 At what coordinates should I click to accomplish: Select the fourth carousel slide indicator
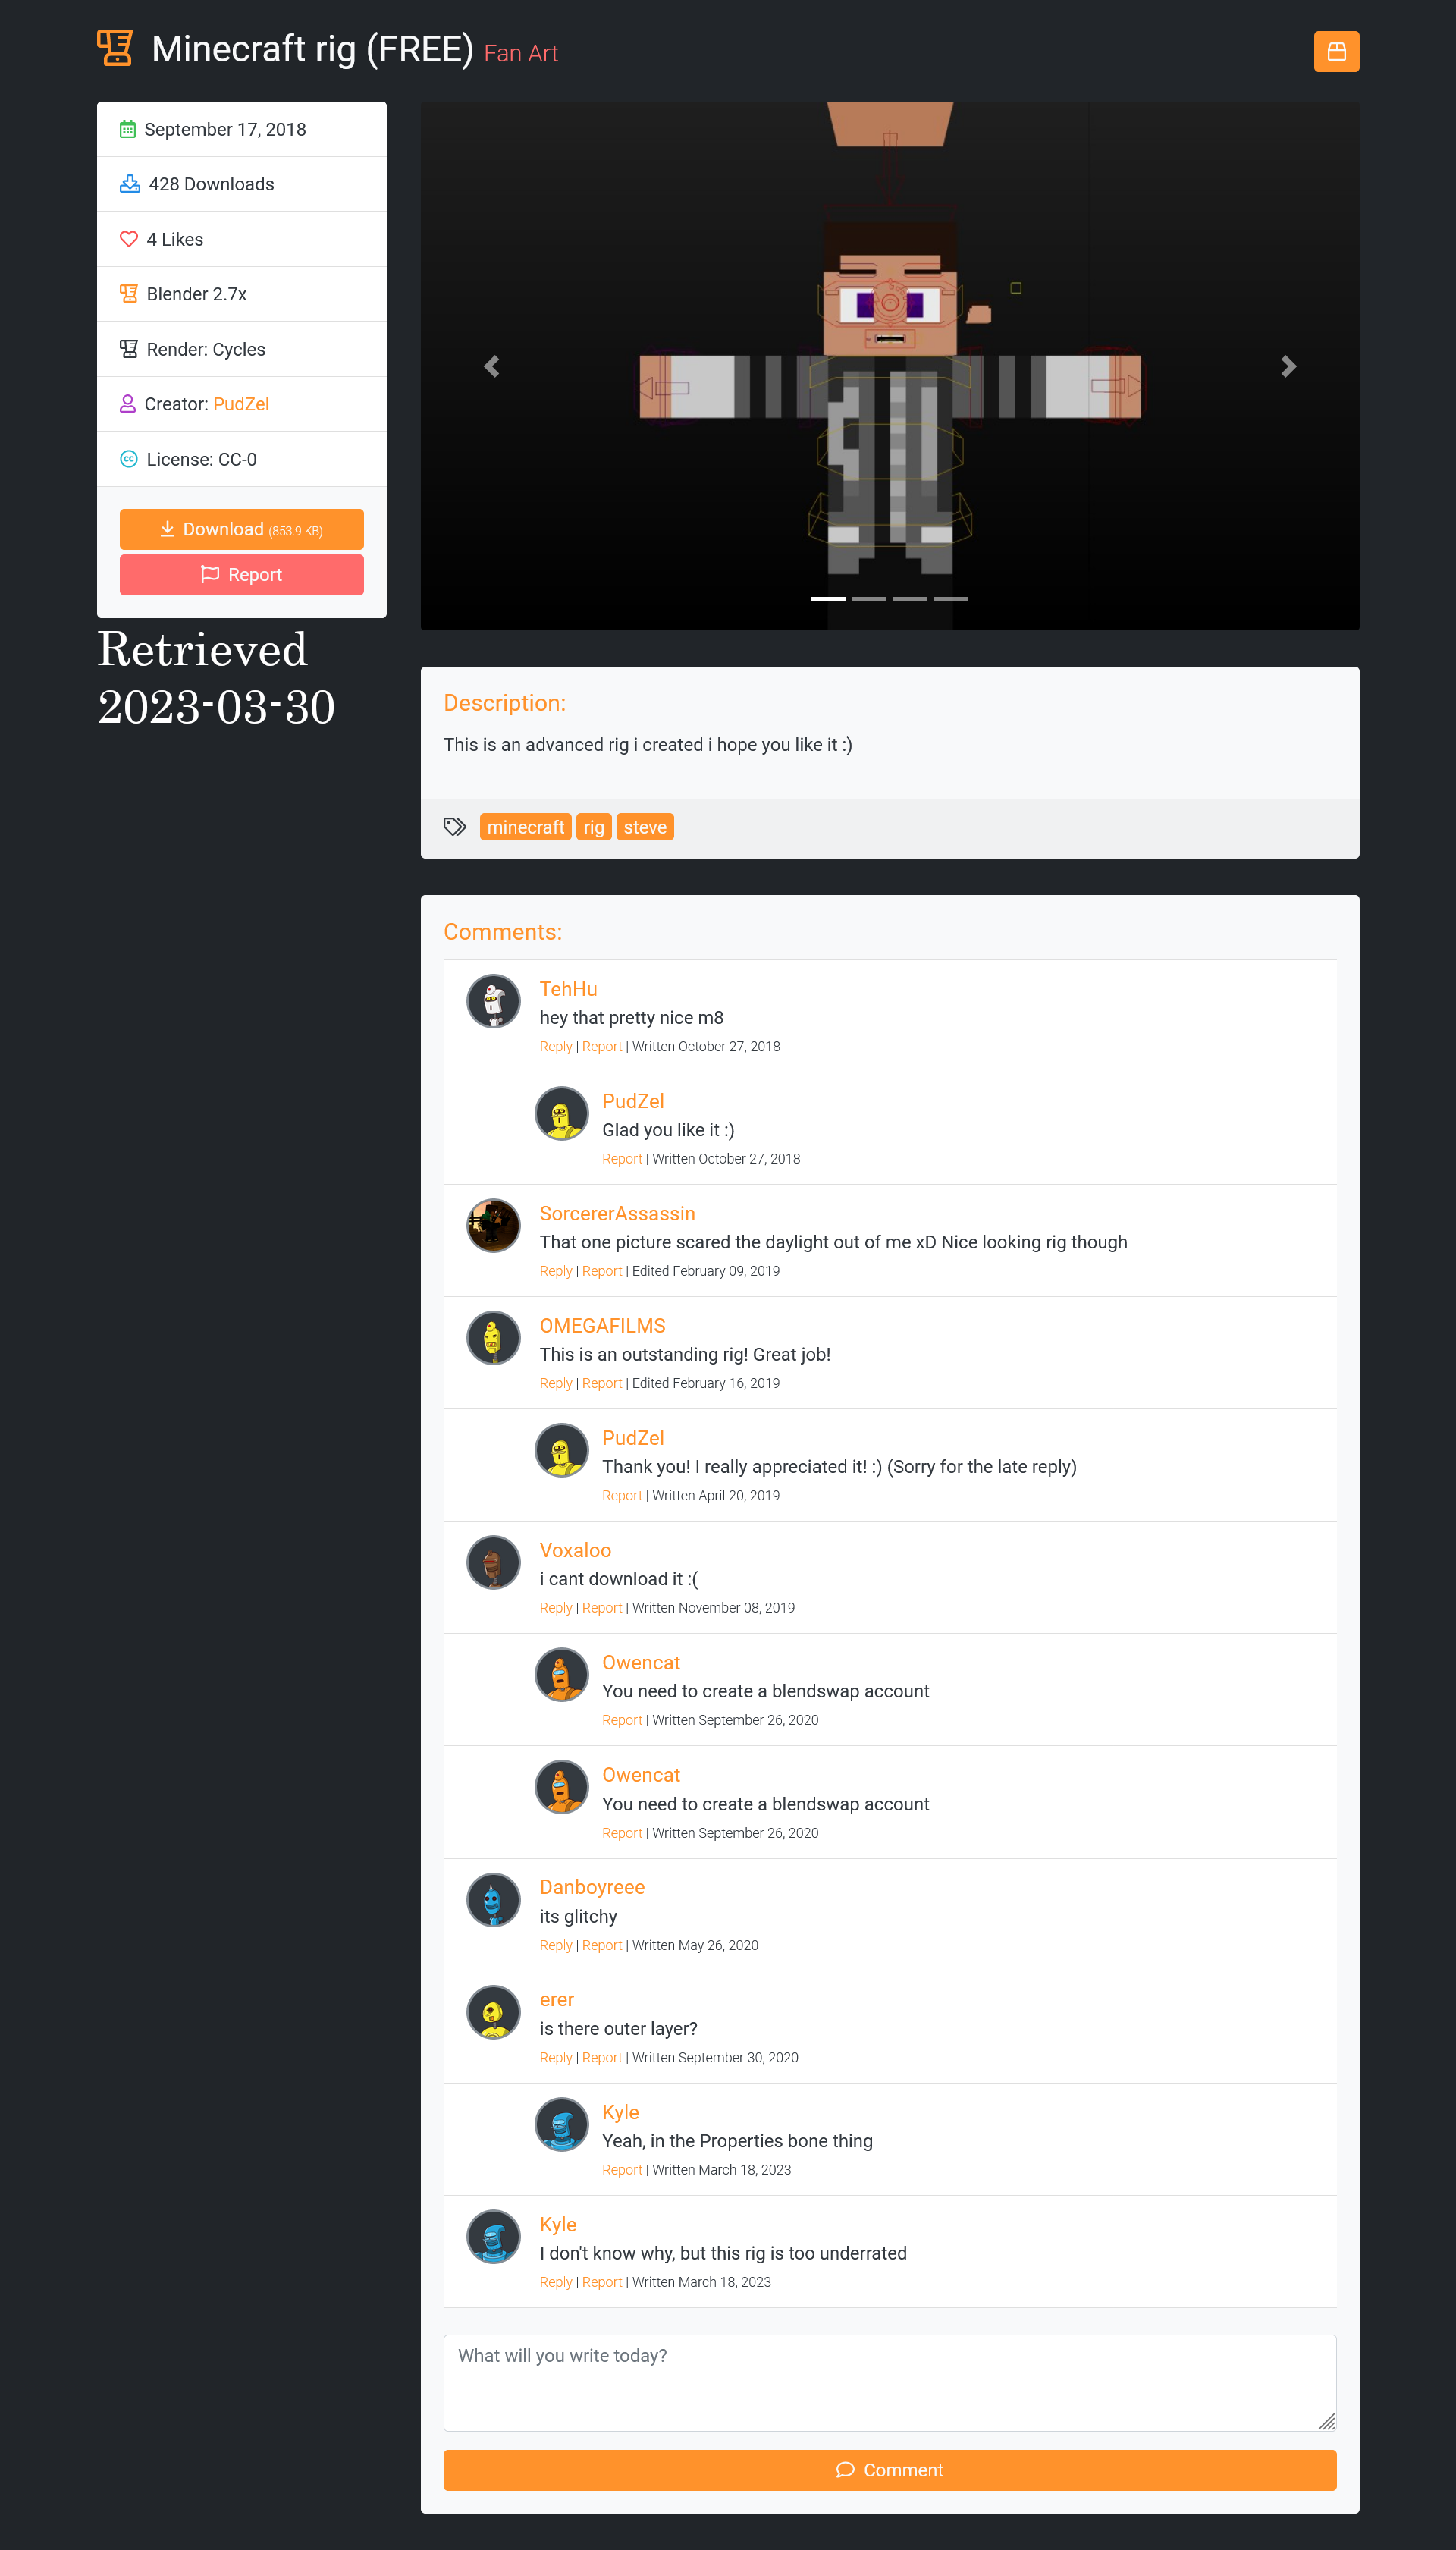click(951, 598)
